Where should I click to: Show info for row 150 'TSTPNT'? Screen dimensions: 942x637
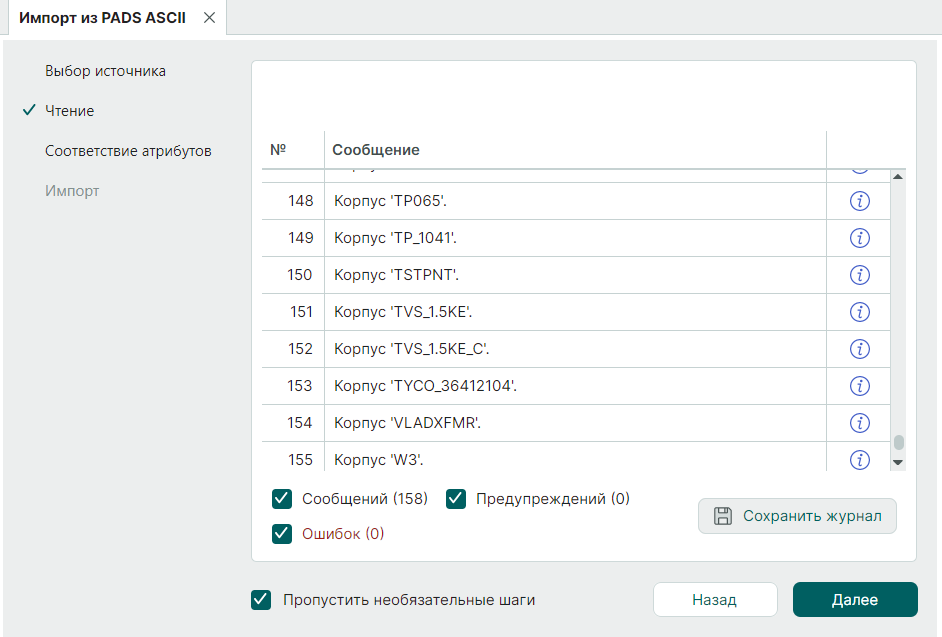click(x=858, y=275)
